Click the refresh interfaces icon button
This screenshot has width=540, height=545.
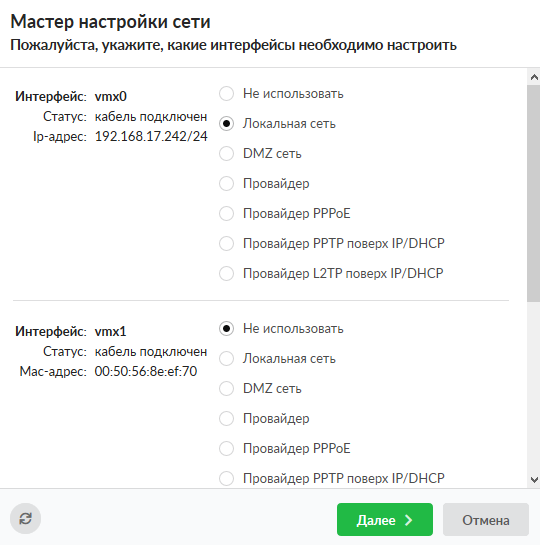tap(25, 519)
